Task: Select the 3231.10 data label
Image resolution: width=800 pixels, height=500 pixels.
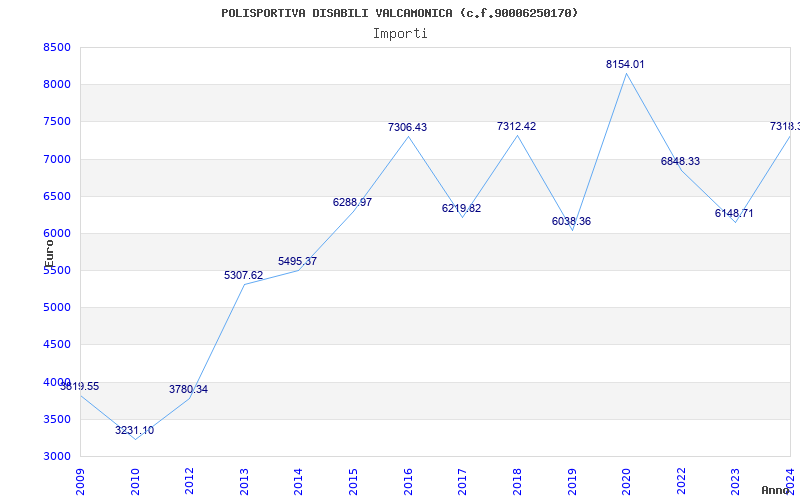Action: 134,431
